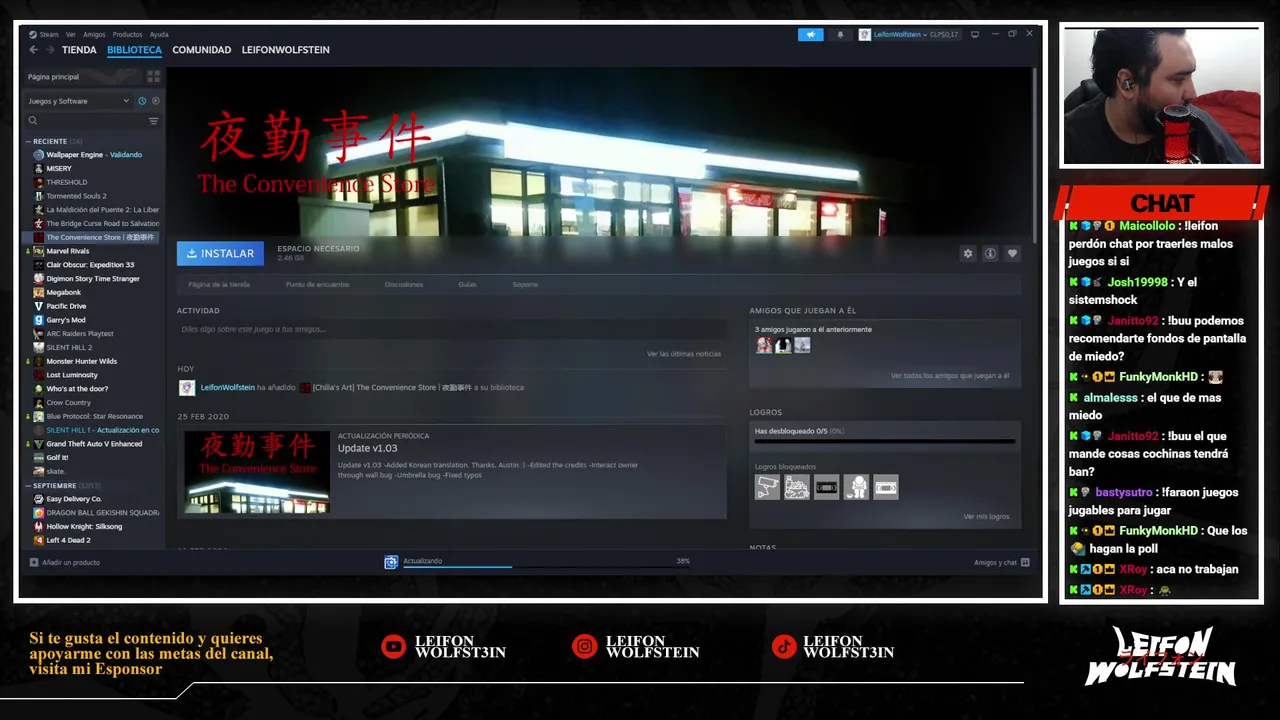Click Ver todos los amigos link
This screenshot has height=720, width=1280.
[x=950, y=376]
